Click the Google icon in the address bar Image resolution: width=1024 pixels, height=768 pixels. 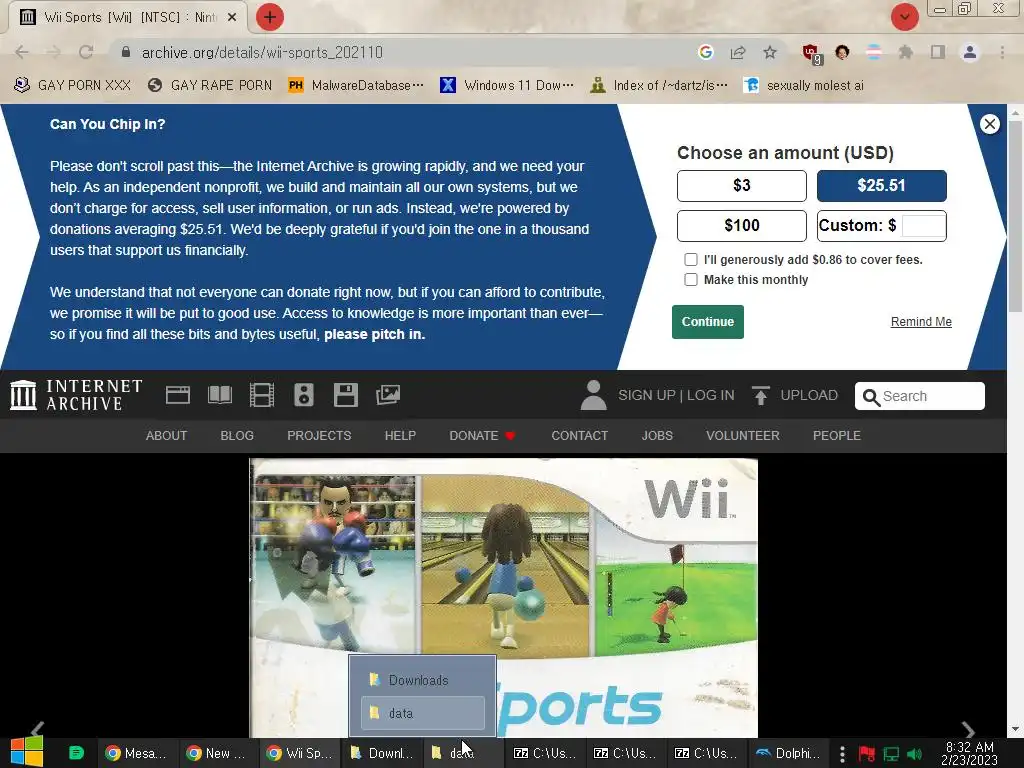point(705,52)
